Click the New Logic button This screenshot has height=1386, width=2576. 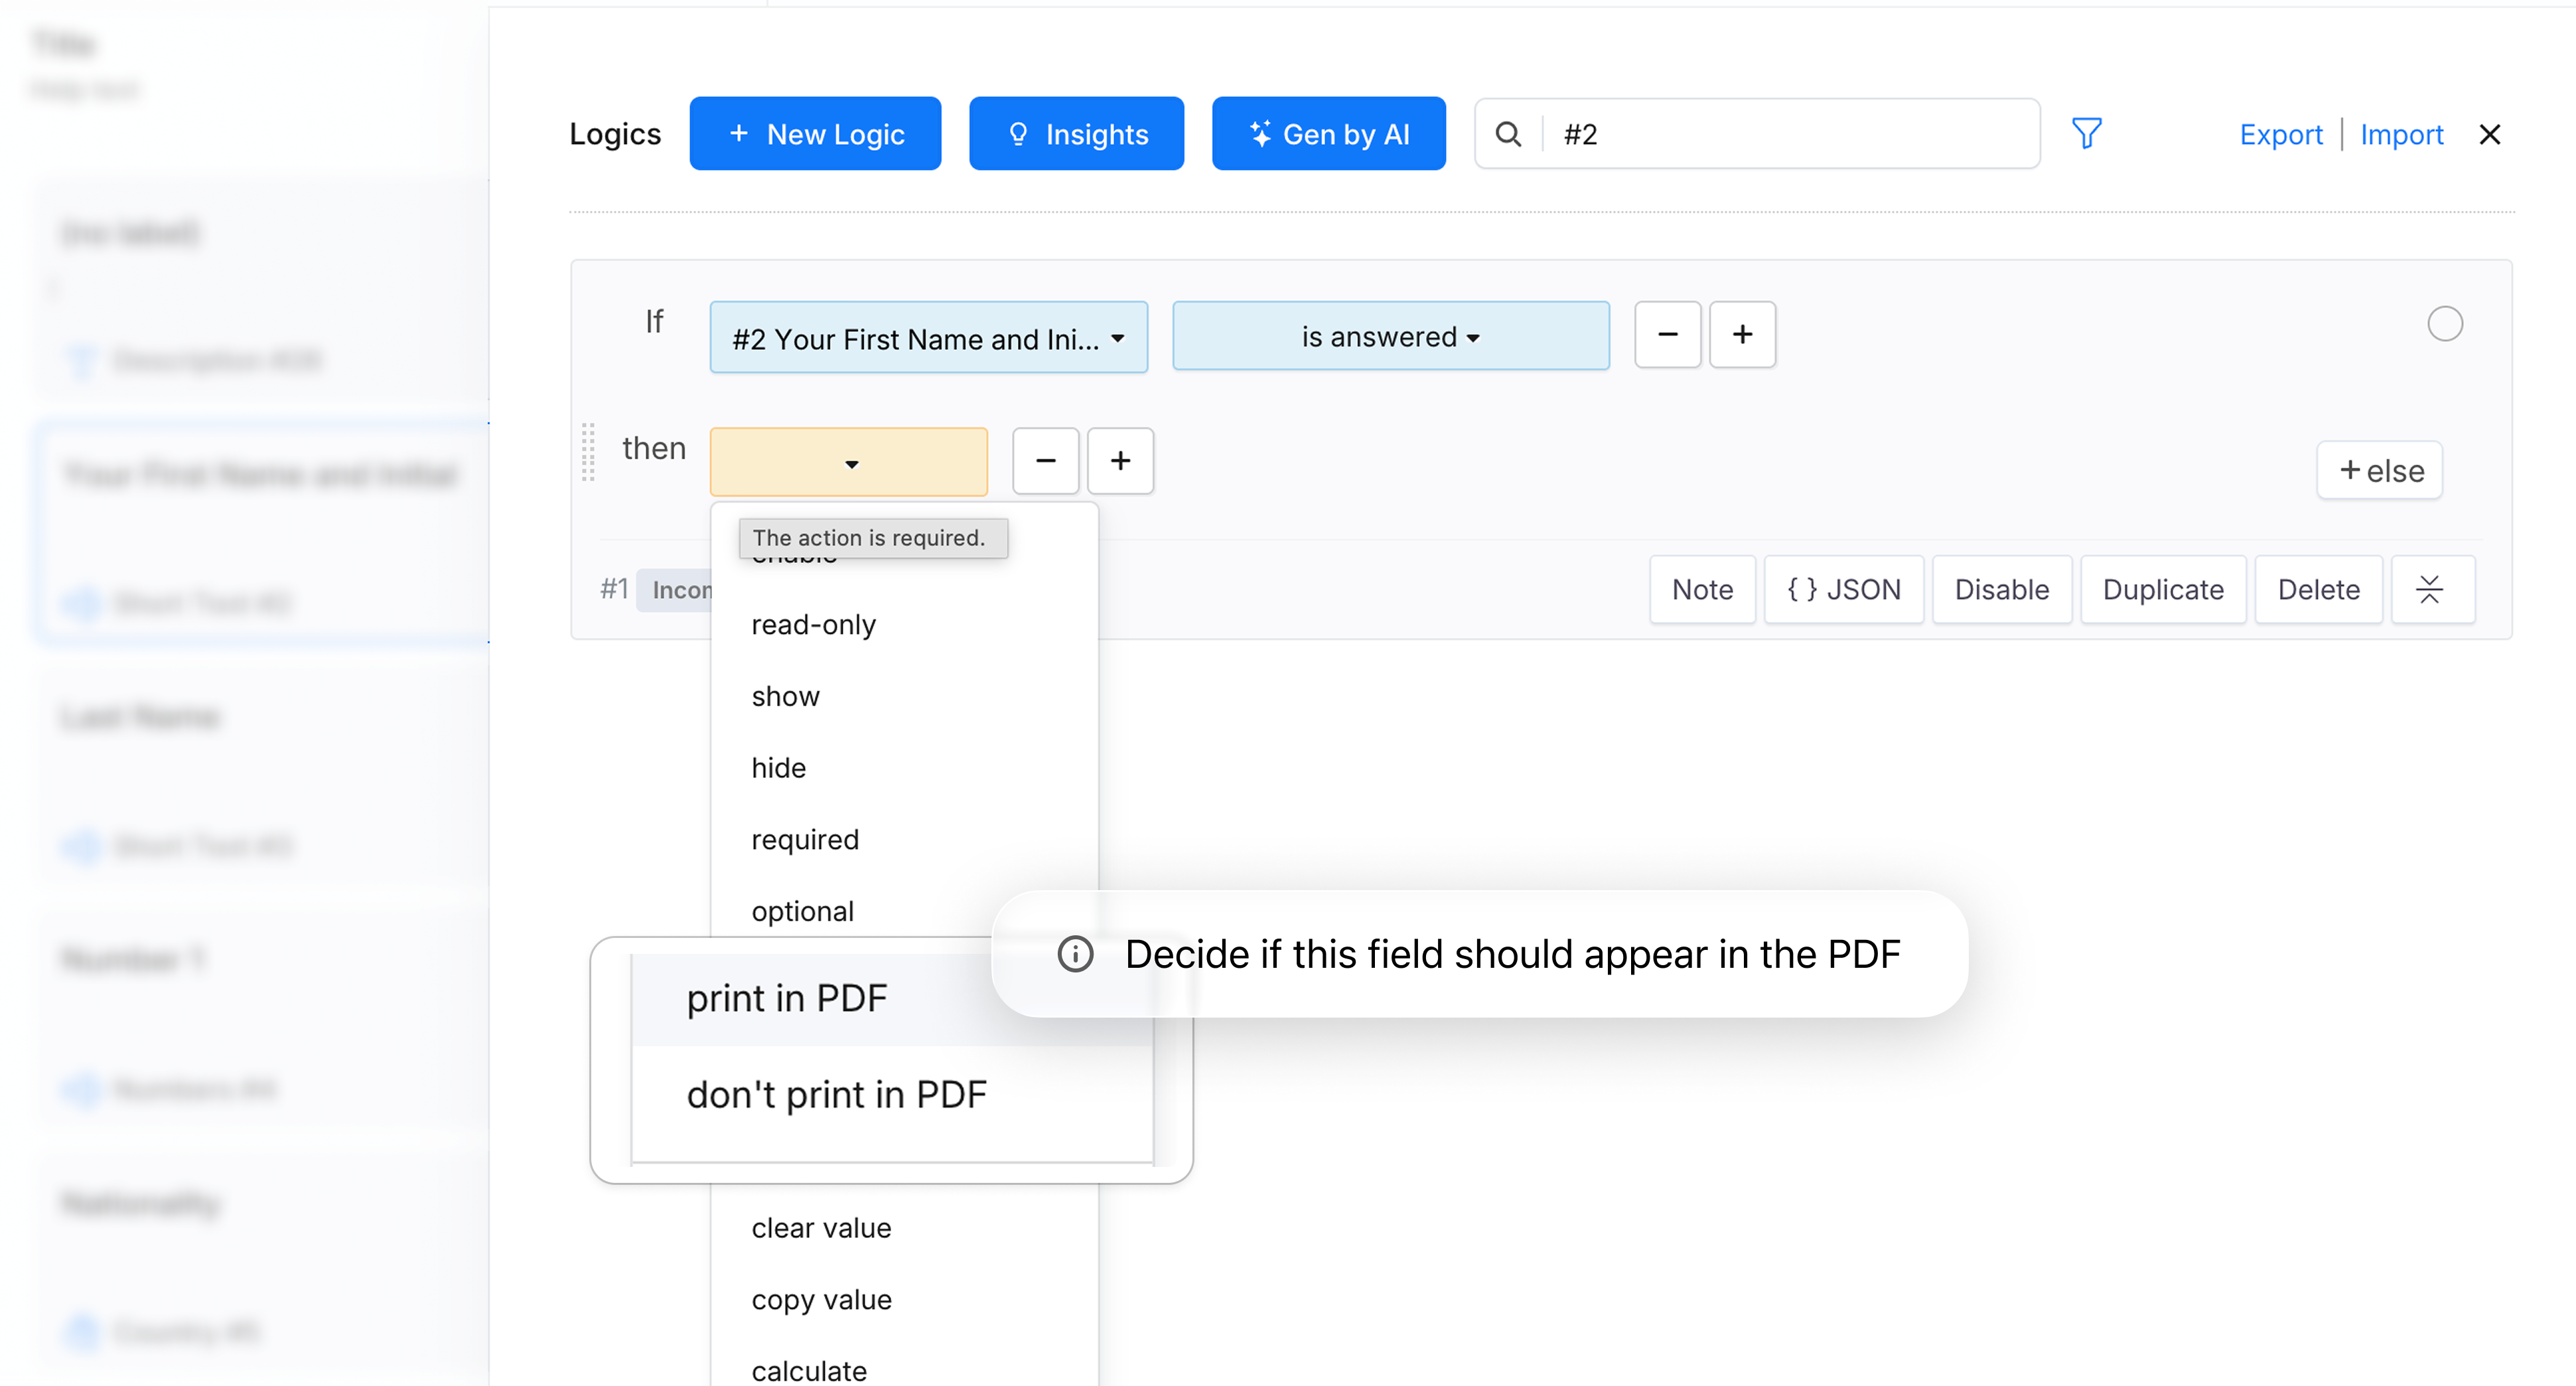pyautogui.click(x=815, y=134)
